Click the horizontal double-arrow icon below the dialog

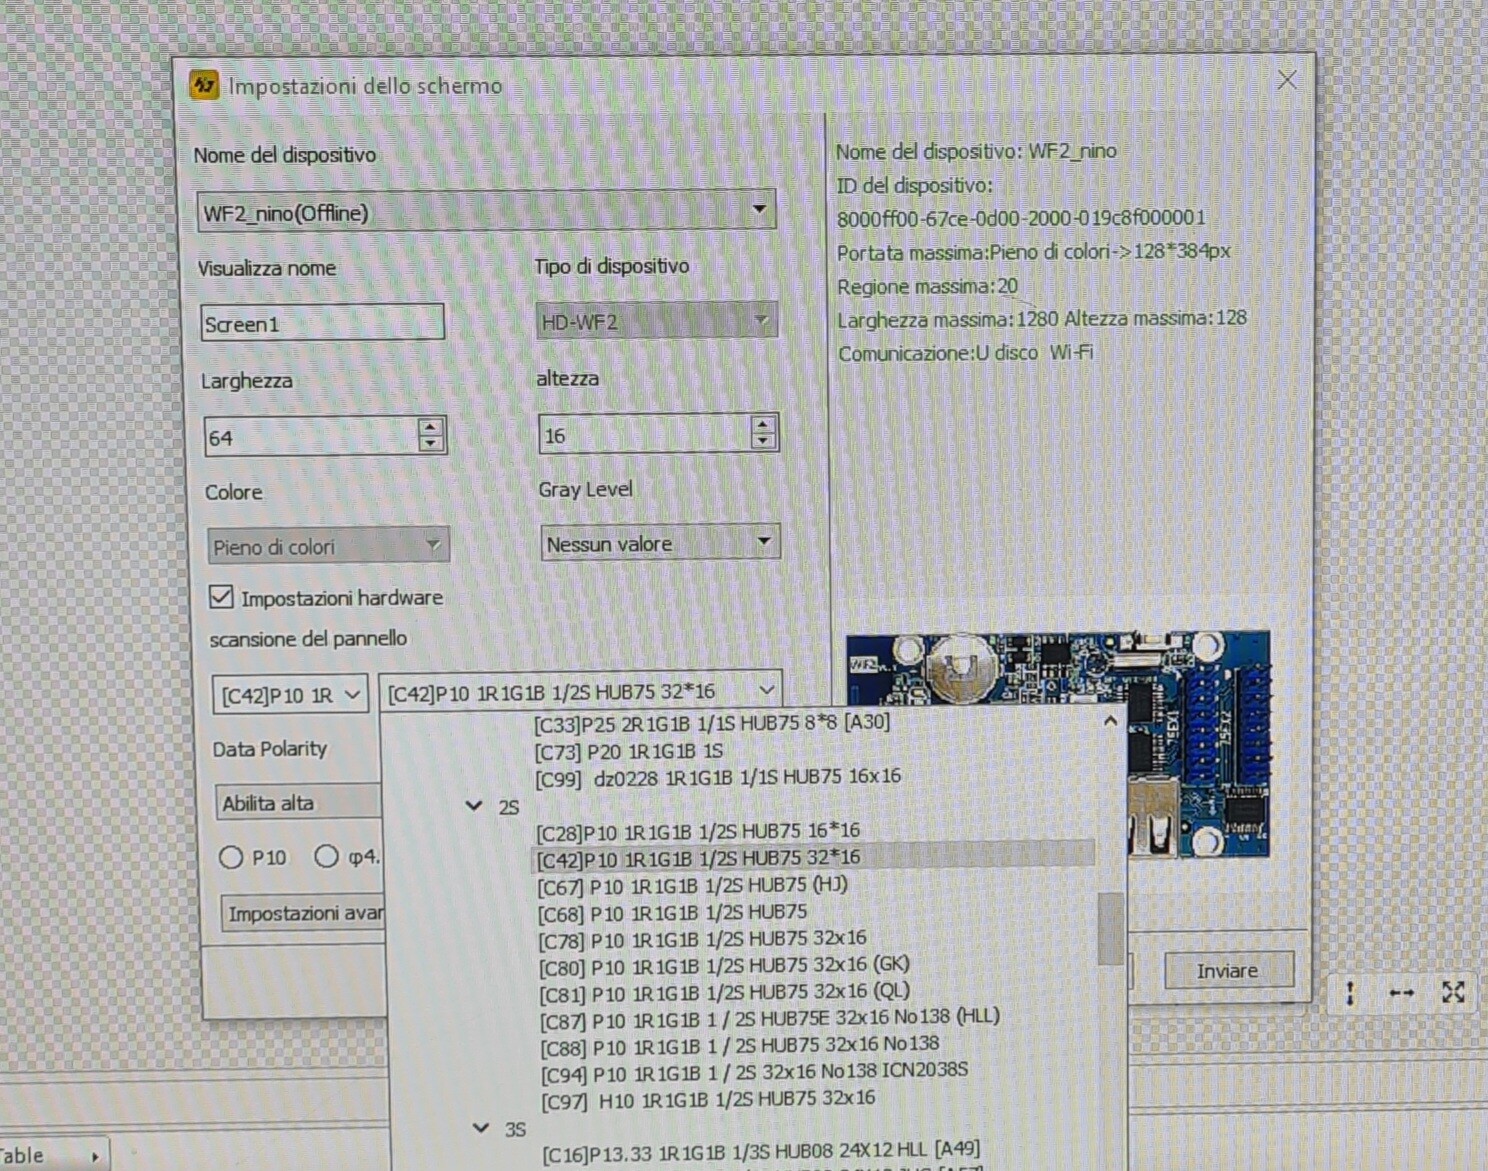tap(1402, 993)
